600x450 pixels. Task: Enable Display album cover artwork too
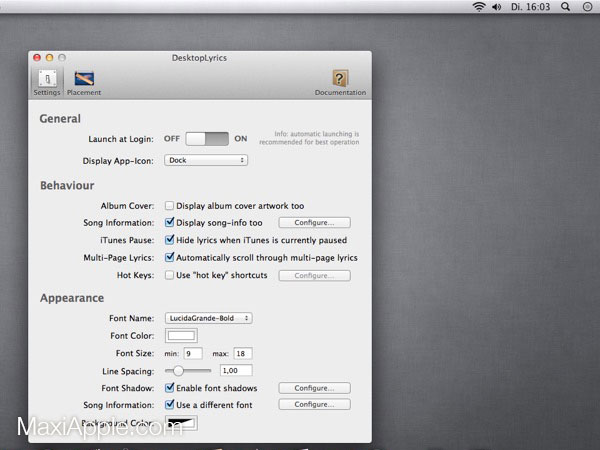pyautogui.click(x=169, y=205)
